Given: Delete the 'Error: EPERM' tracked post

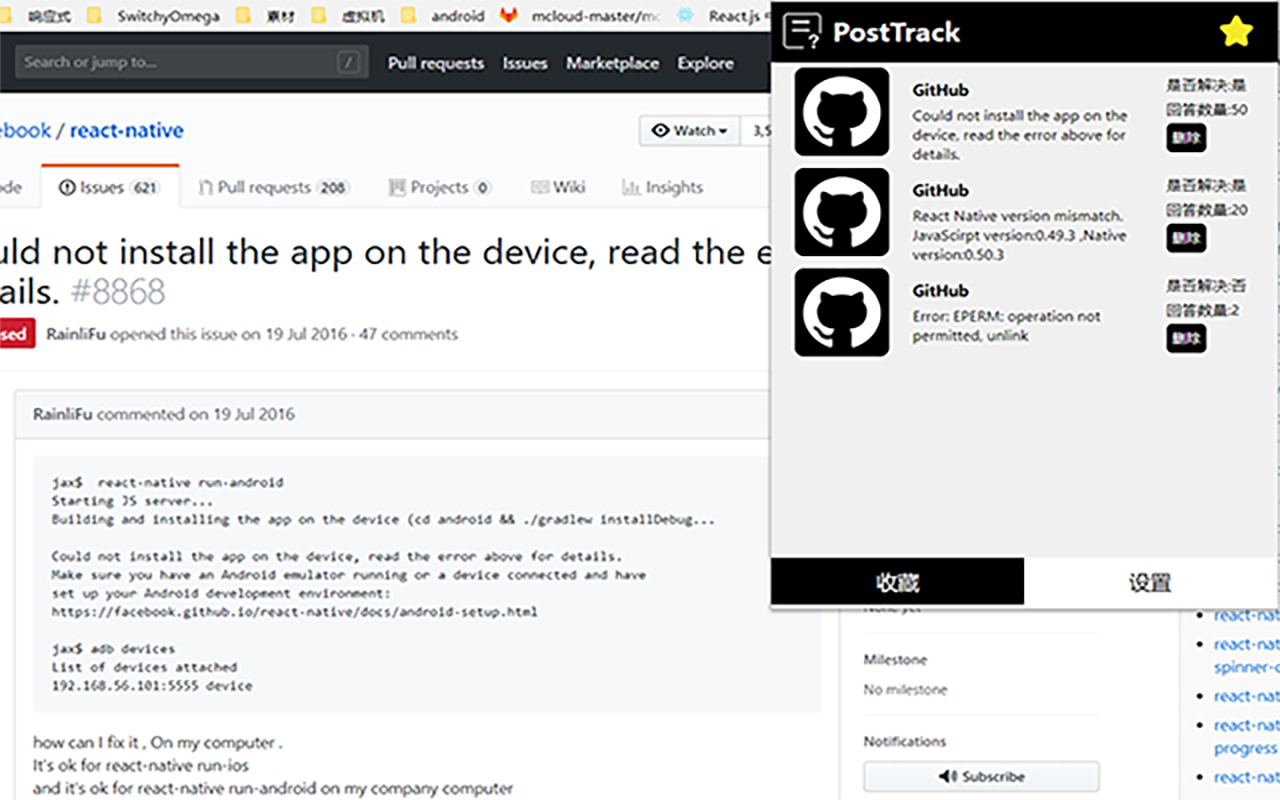Looking at the screenshot, I should [1186, 338].
